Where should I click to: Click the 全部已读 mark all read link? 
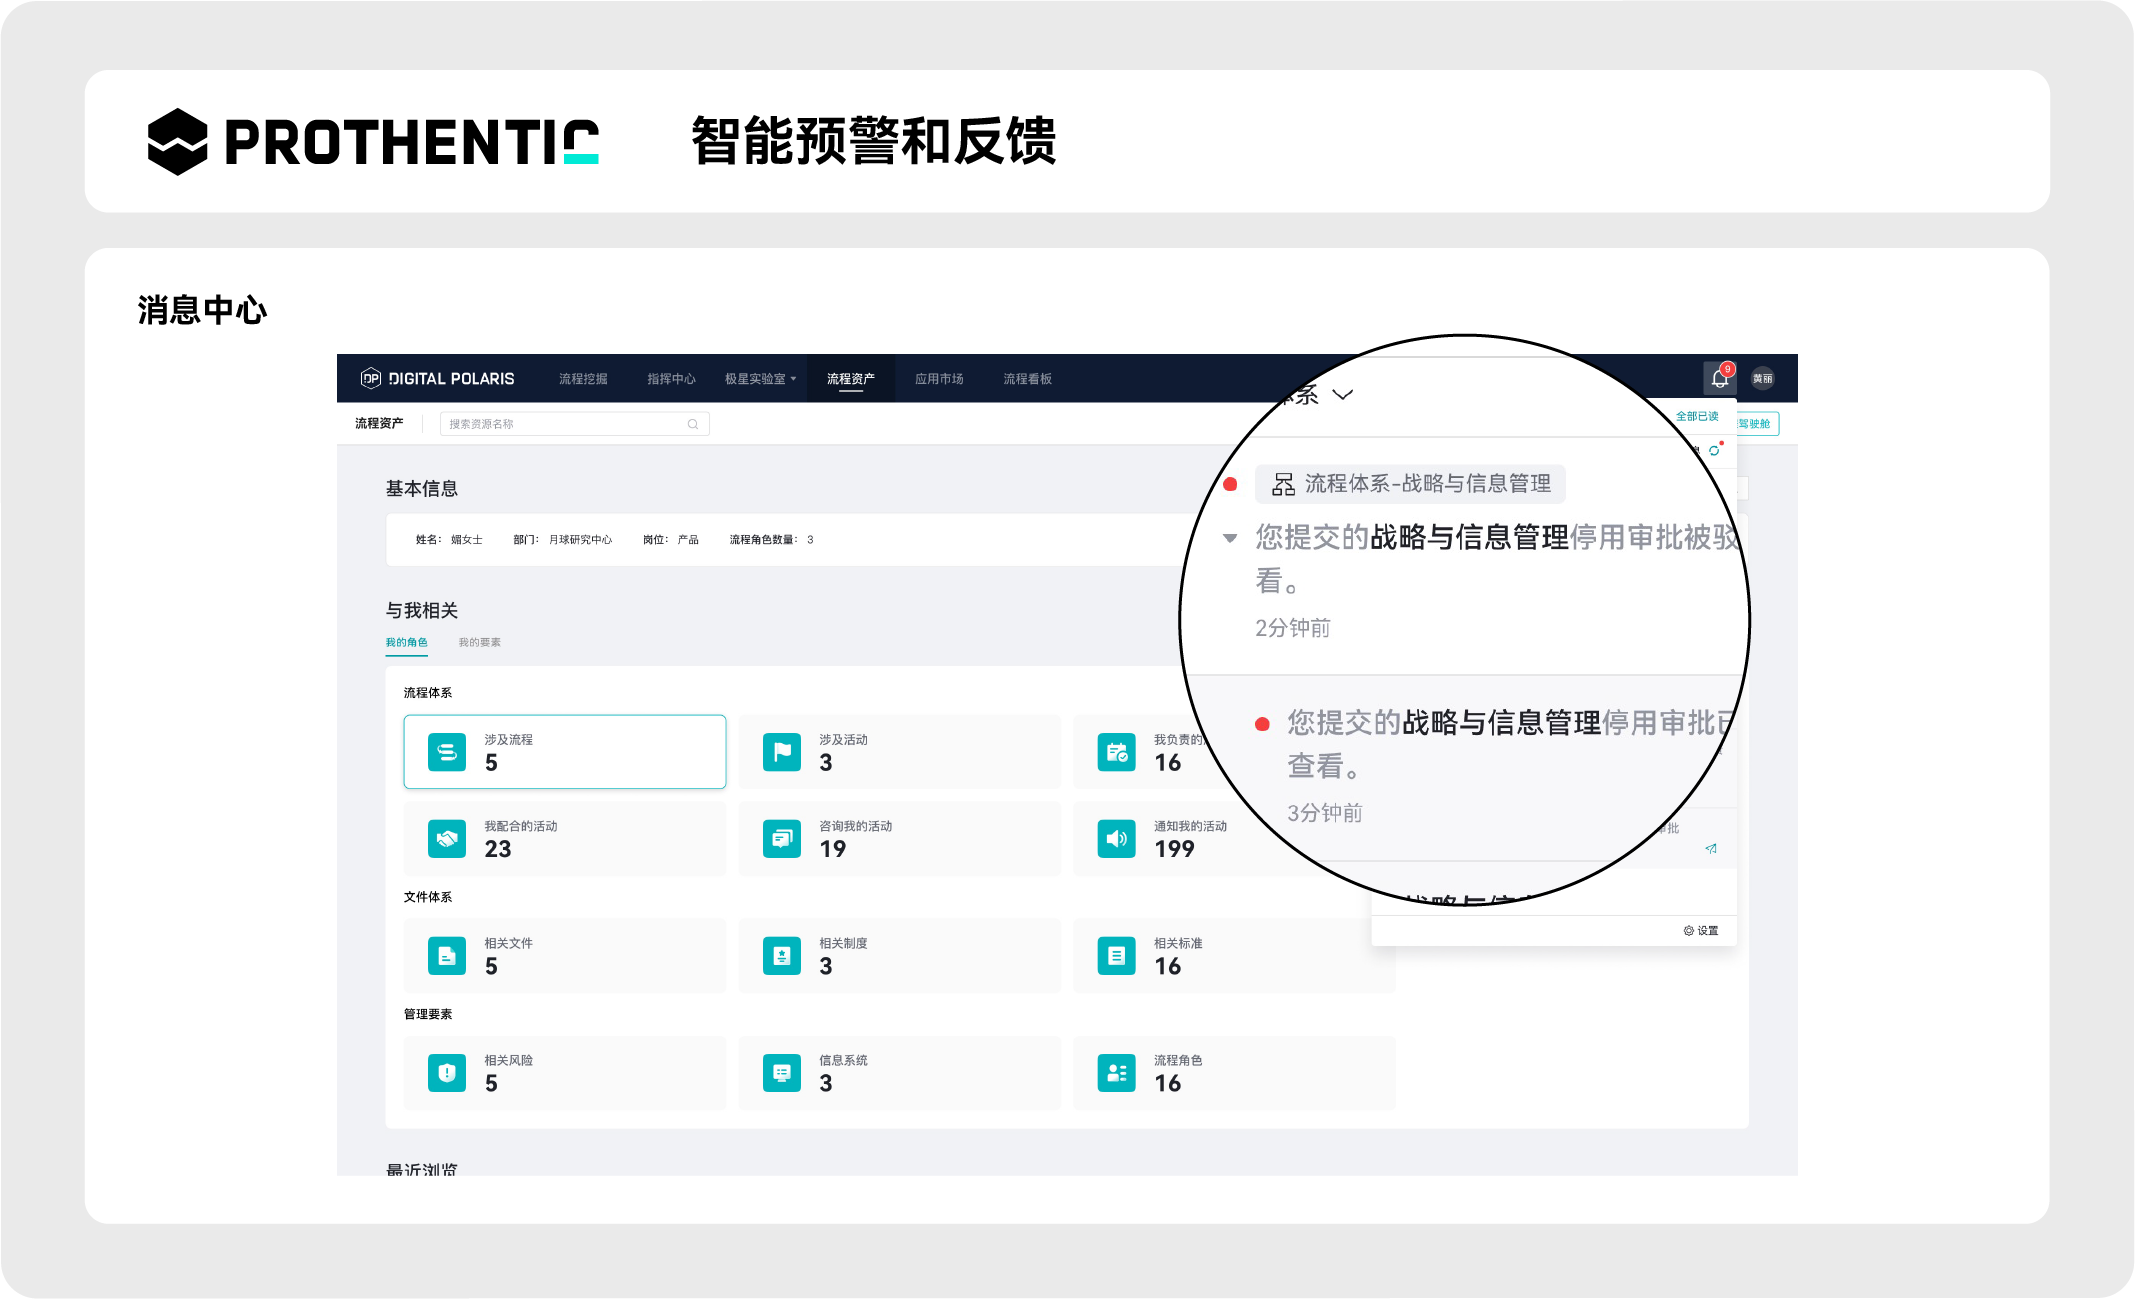1697,416
